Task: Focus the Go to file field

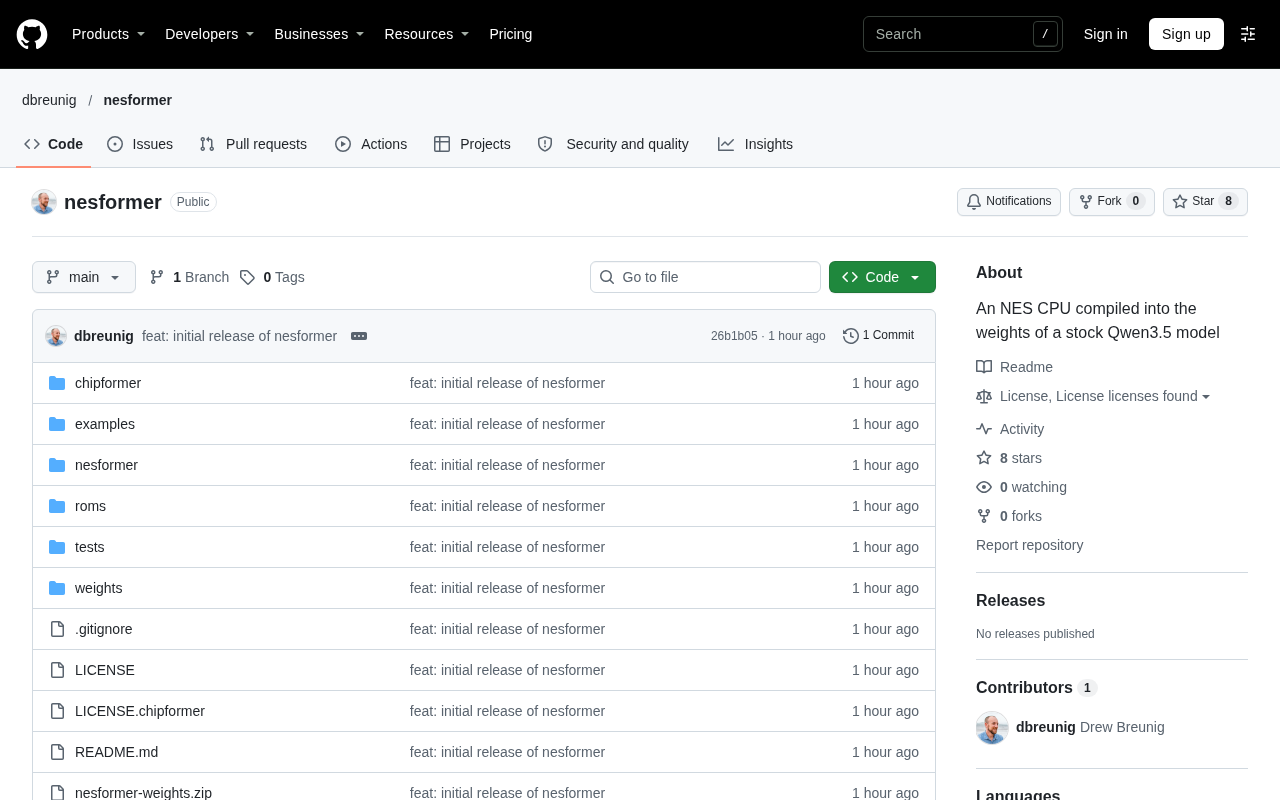Action: (x=705, y=277)
